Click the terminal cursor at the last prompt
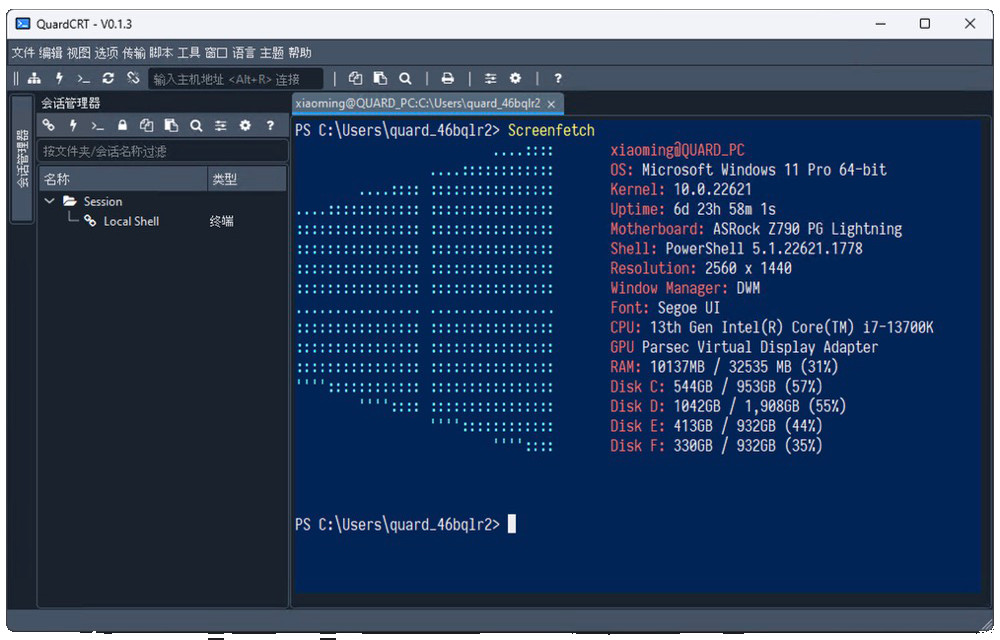 511,524
